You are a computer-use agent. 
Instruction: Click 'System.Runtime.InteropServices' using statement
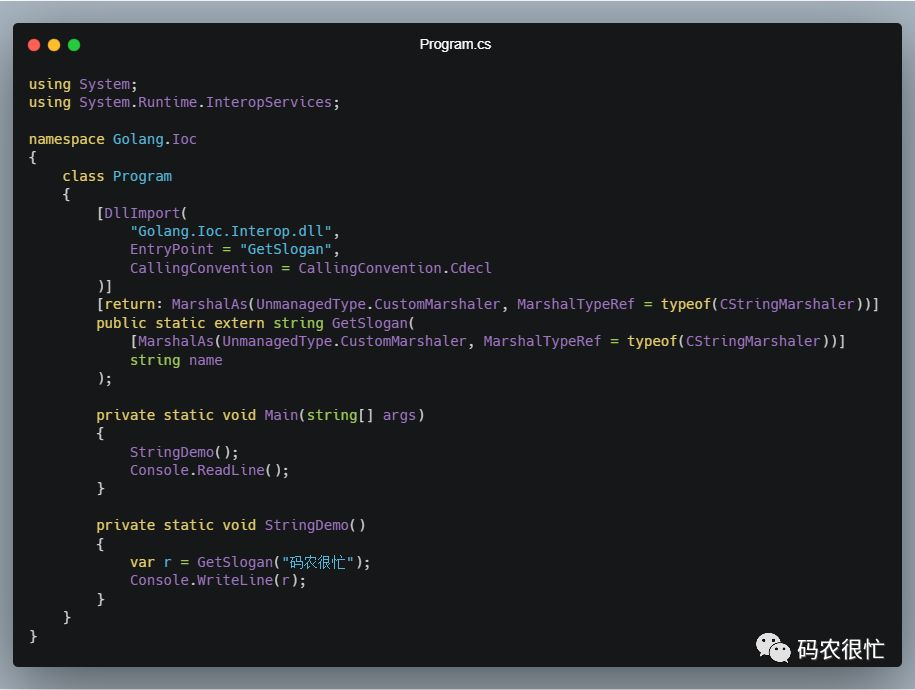click(x=184, y=102)
